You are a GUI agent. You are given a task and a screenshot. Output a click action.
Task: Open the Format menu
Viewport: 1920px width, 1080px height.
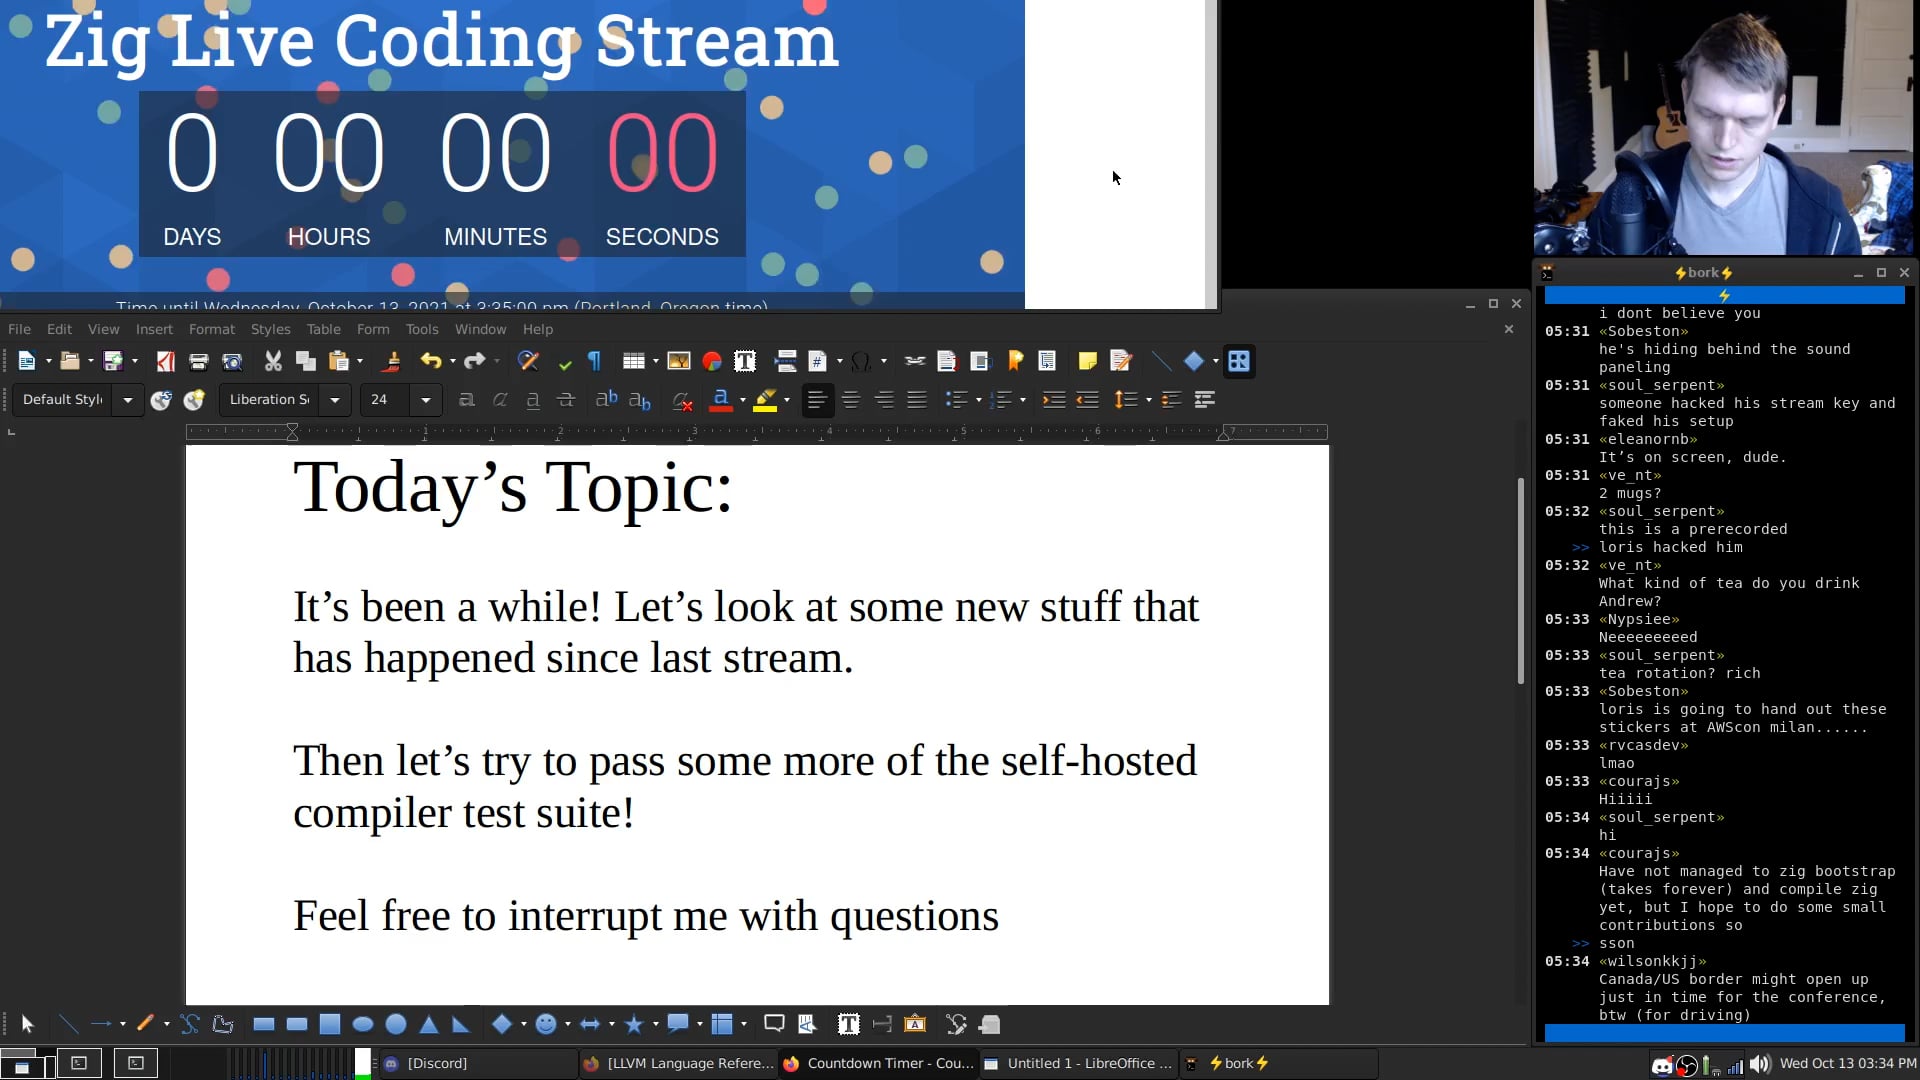coord(212,329)
